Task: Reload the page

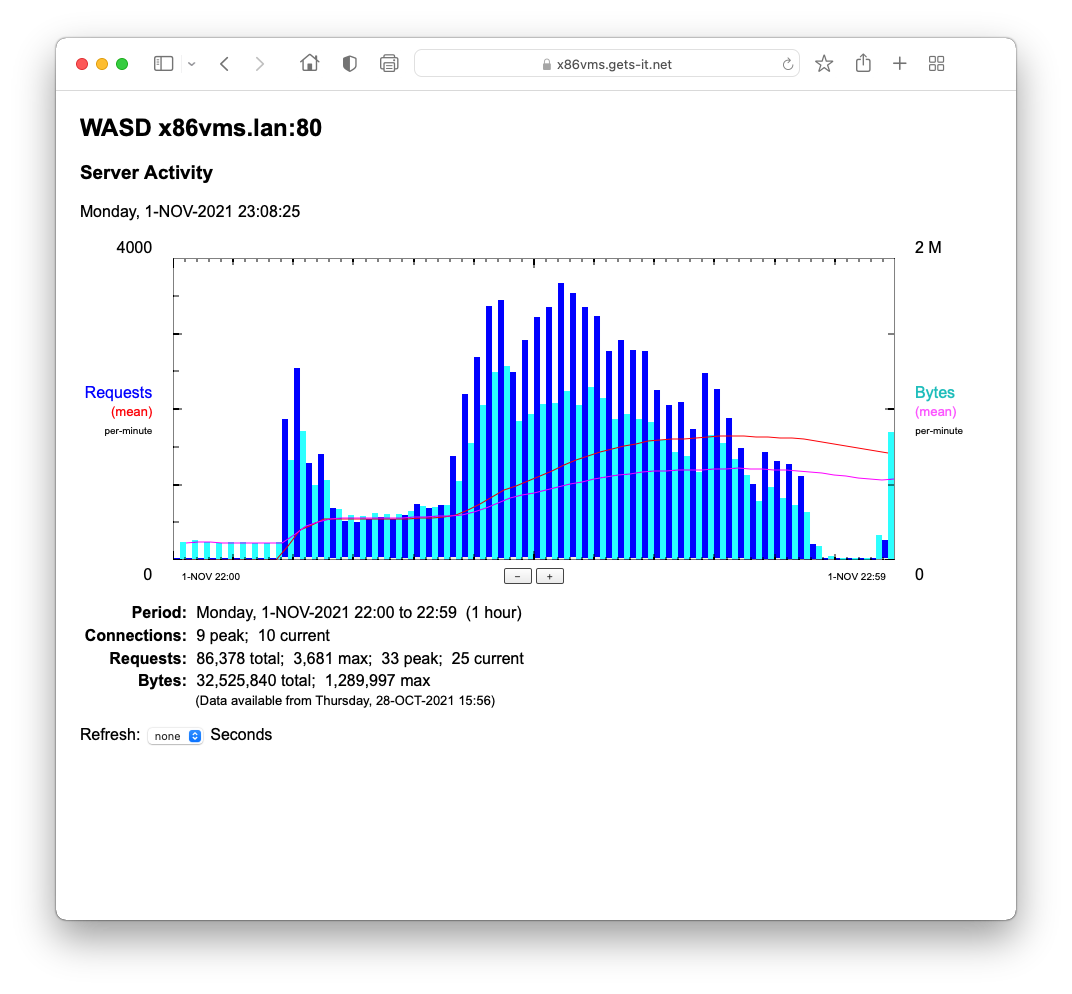Action: tap(788, 64)
